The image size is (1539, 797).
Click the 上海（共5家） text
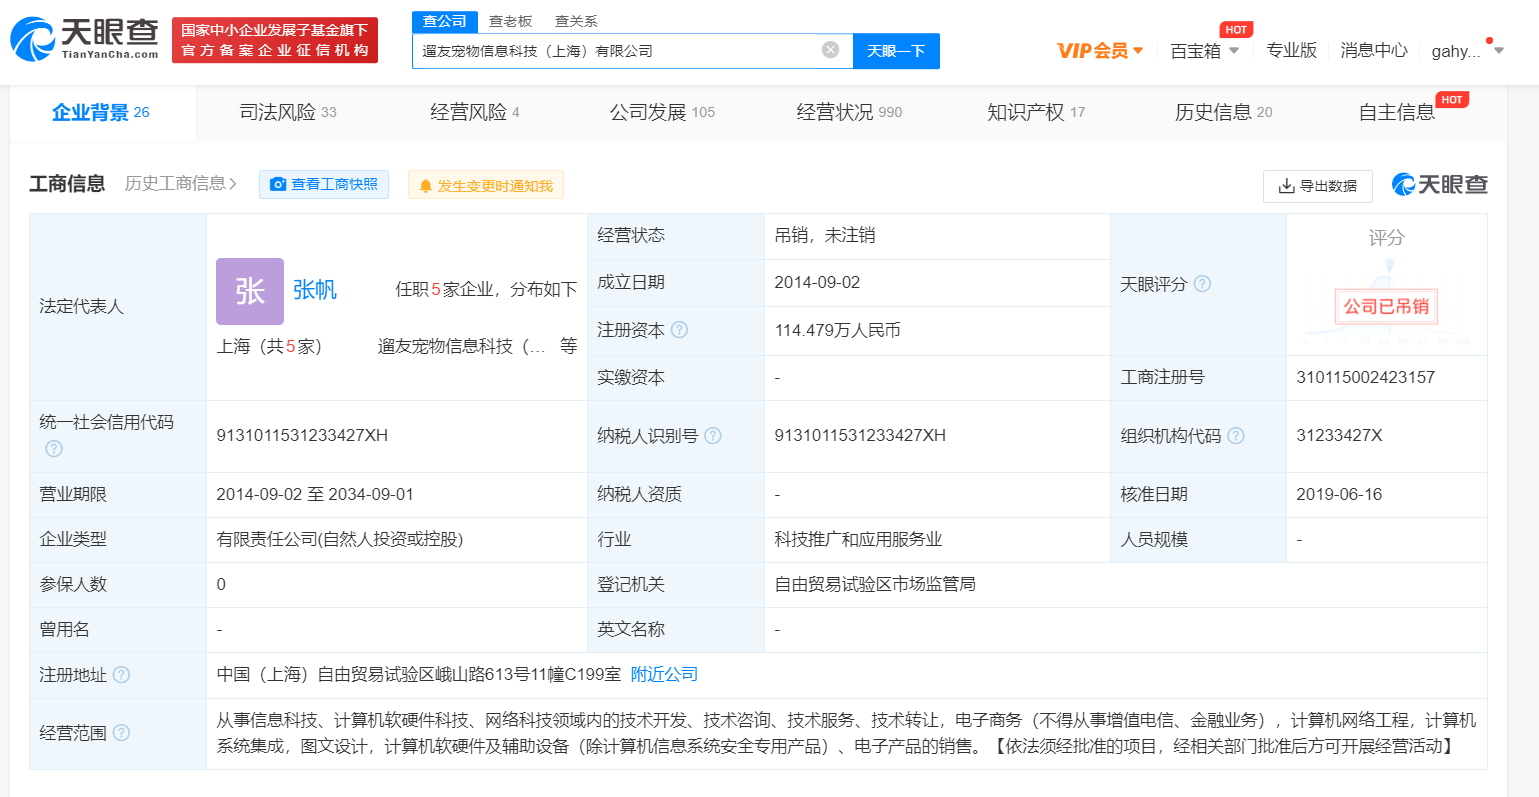(x=268, y=346)
